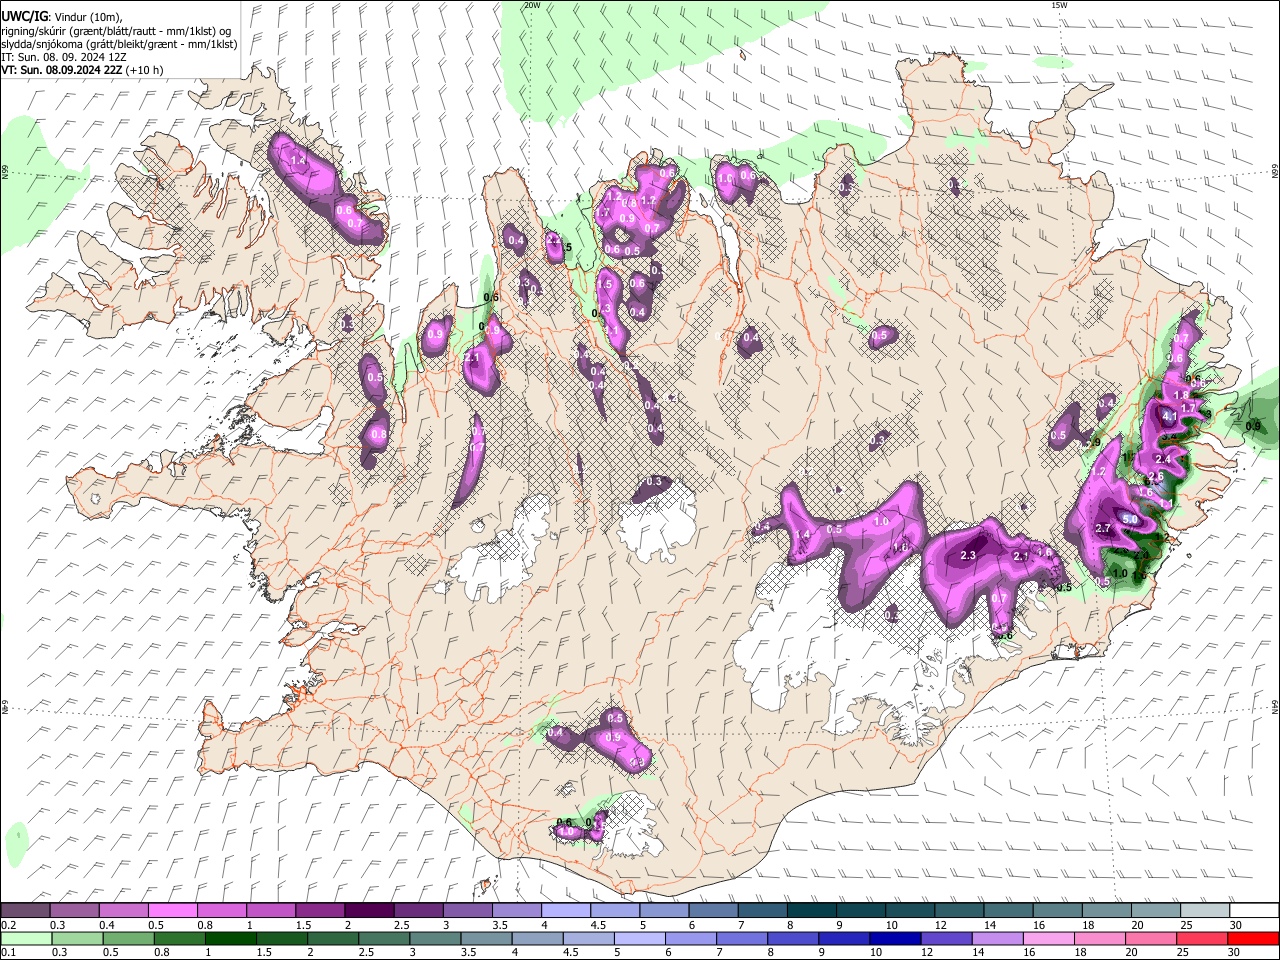The width and height of the screenshot is (1280, 960).
Task: Click the 'VT: Sun. 08.09.2024 22Z (+10 h)' line
Action: click(82, 70)
